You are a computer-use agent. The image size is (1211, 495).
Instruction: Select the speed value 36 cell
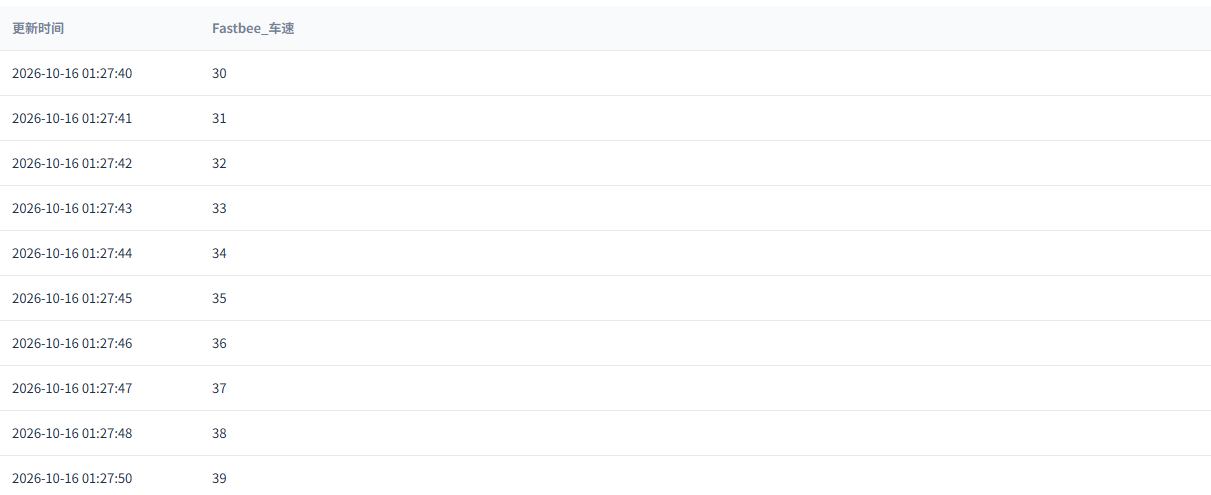click(219, 343)
